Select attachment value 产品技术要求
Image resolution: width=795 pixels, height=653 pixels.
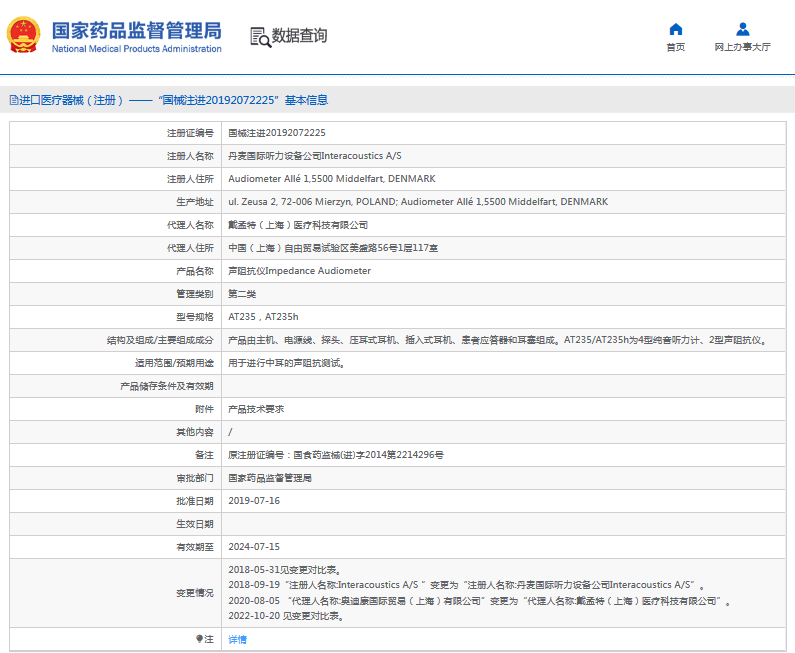point(256,409)
